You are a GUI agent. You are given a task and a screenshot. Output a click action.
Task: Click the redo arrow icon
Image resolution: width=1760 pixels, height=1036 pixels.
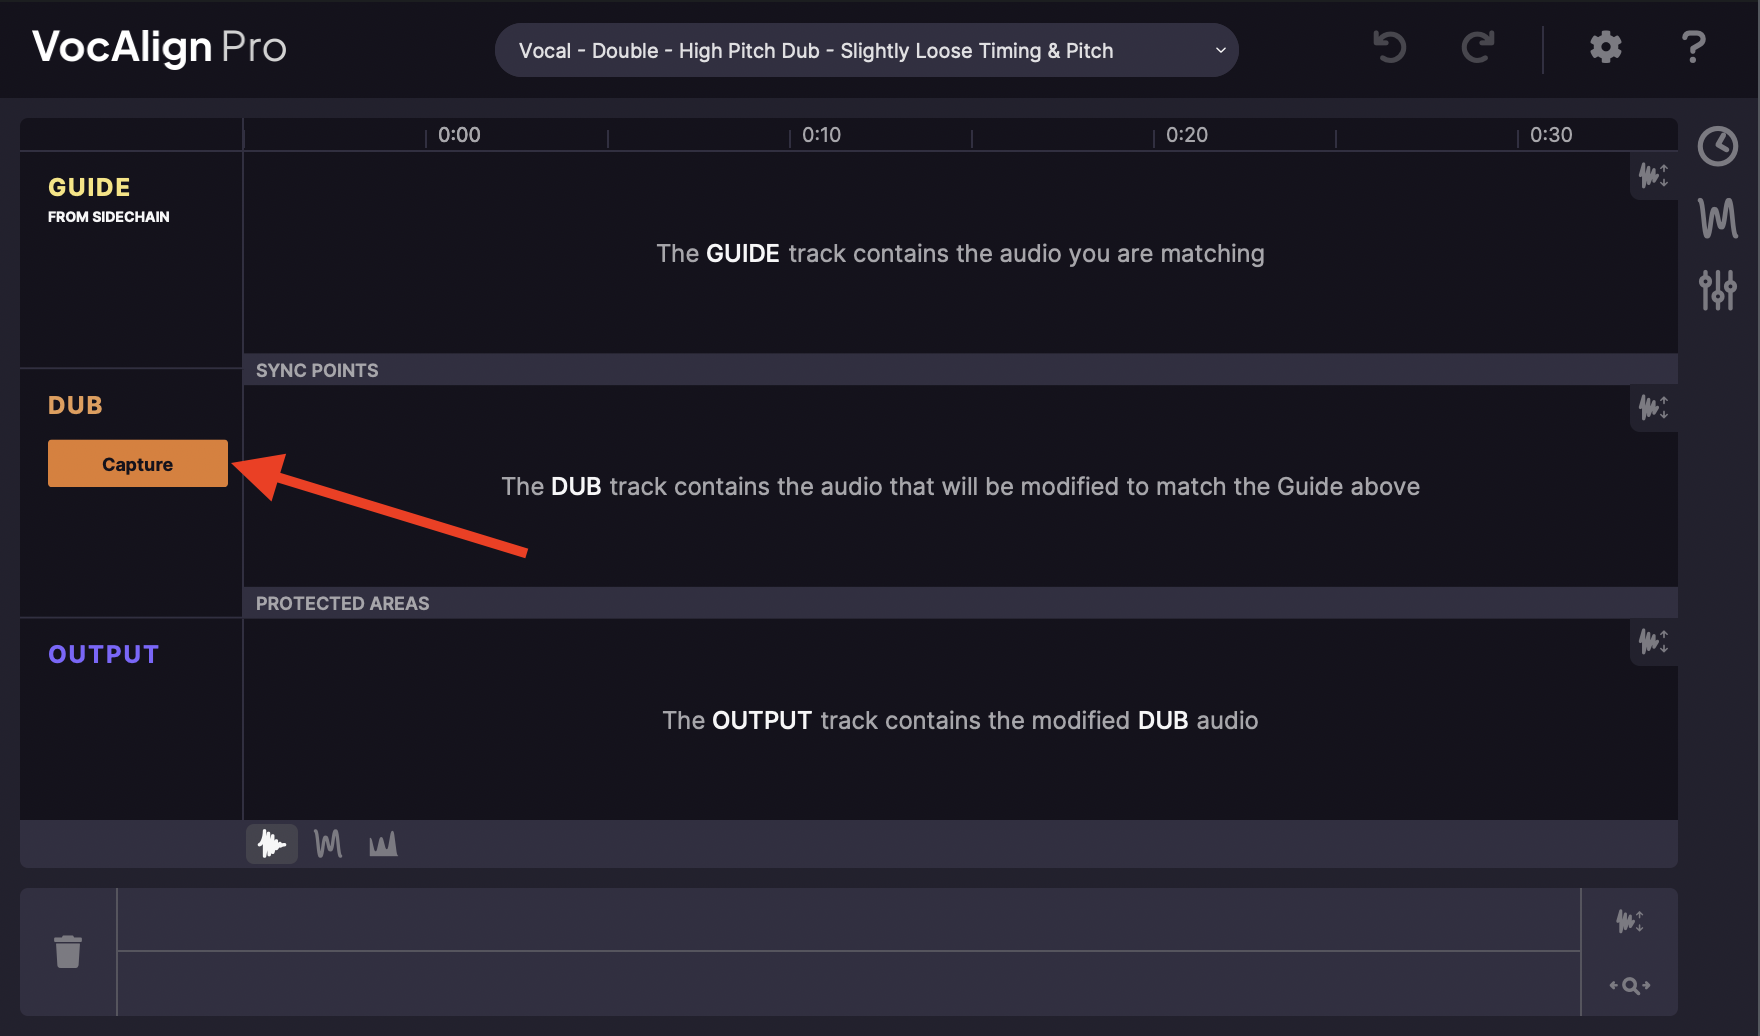tap(1477, 47)
